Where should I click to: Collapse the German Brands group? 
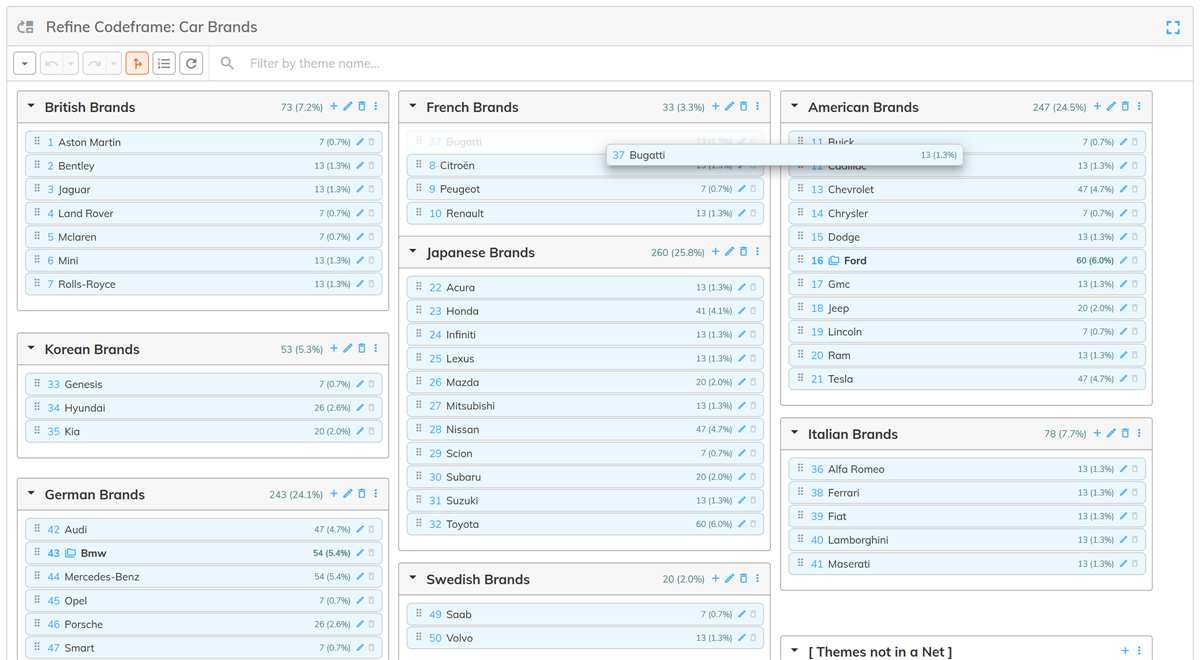(x=31, y=494)
